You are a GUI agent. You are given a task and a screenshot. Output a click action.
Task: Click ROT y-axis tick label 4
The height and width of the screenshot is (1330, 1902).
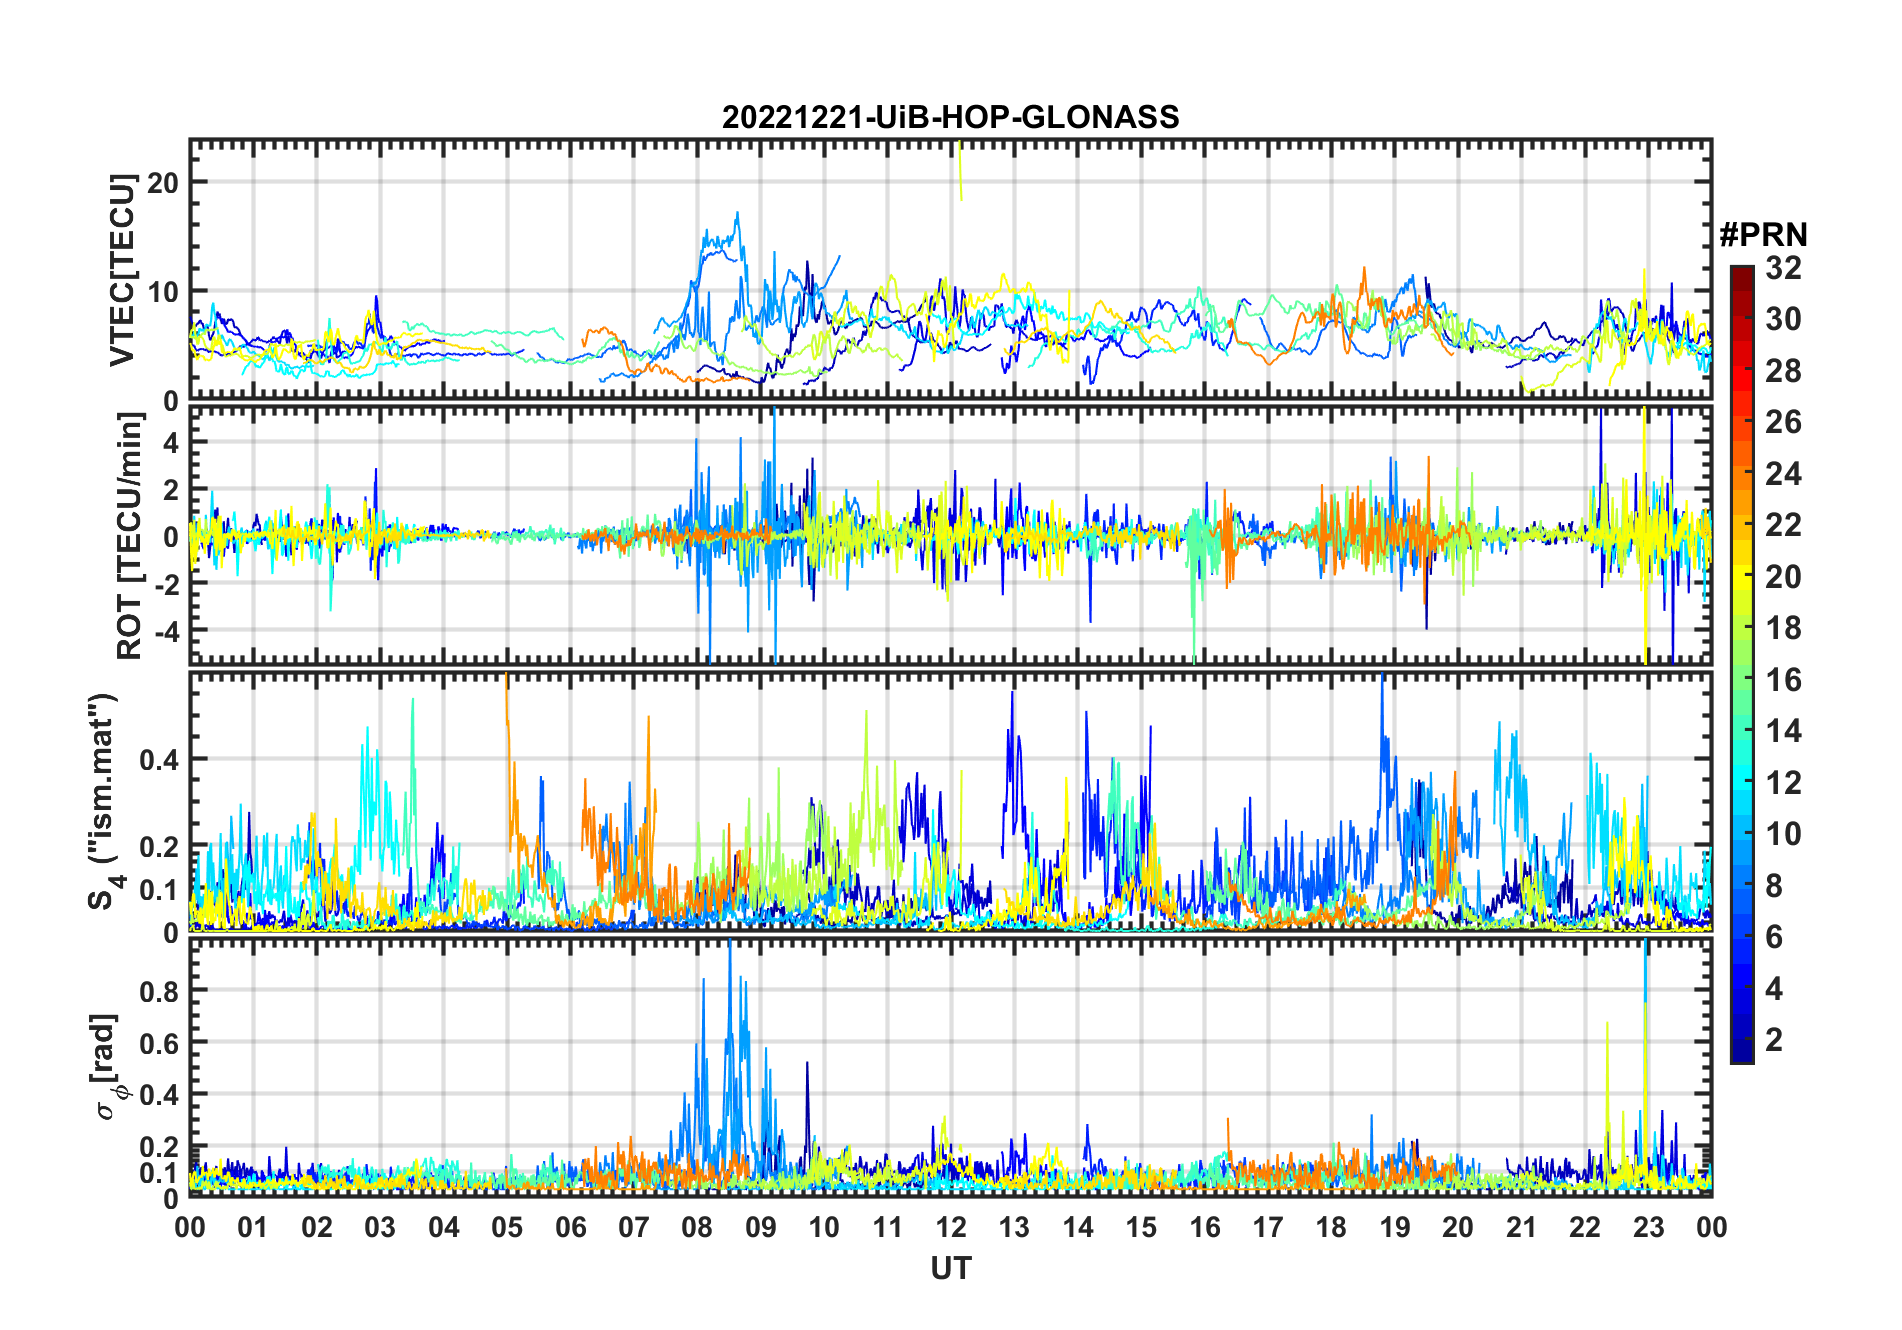click(x=171, y=442)
